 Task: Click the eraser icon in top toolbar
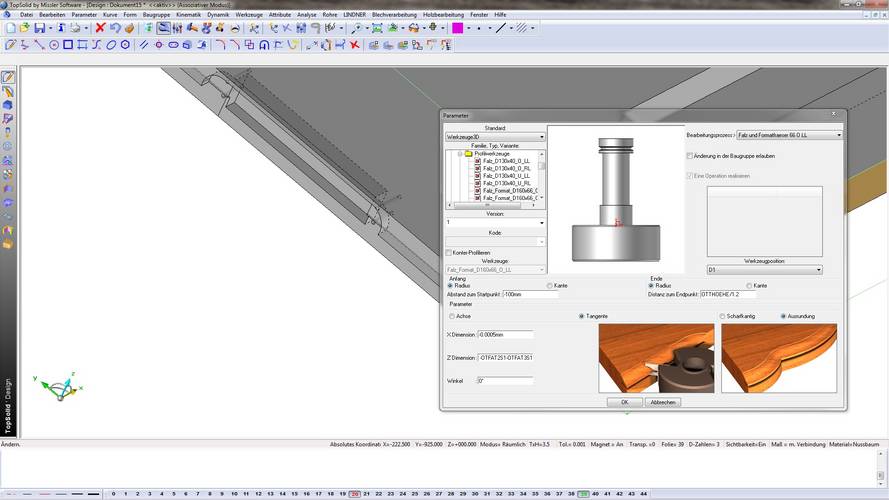(x=129, y=28)
